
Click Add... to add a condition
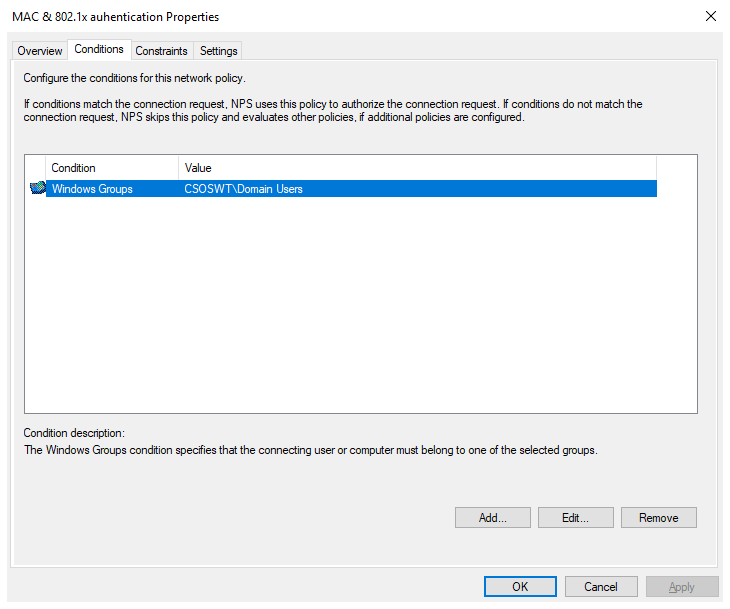(492, 517)
